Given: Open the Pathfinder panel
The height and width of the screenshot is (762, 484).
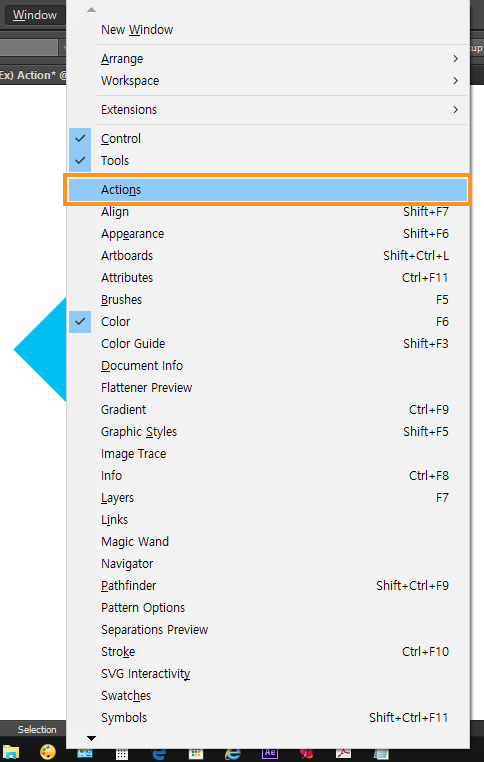Looking at the screenshot, I should 268,586.
